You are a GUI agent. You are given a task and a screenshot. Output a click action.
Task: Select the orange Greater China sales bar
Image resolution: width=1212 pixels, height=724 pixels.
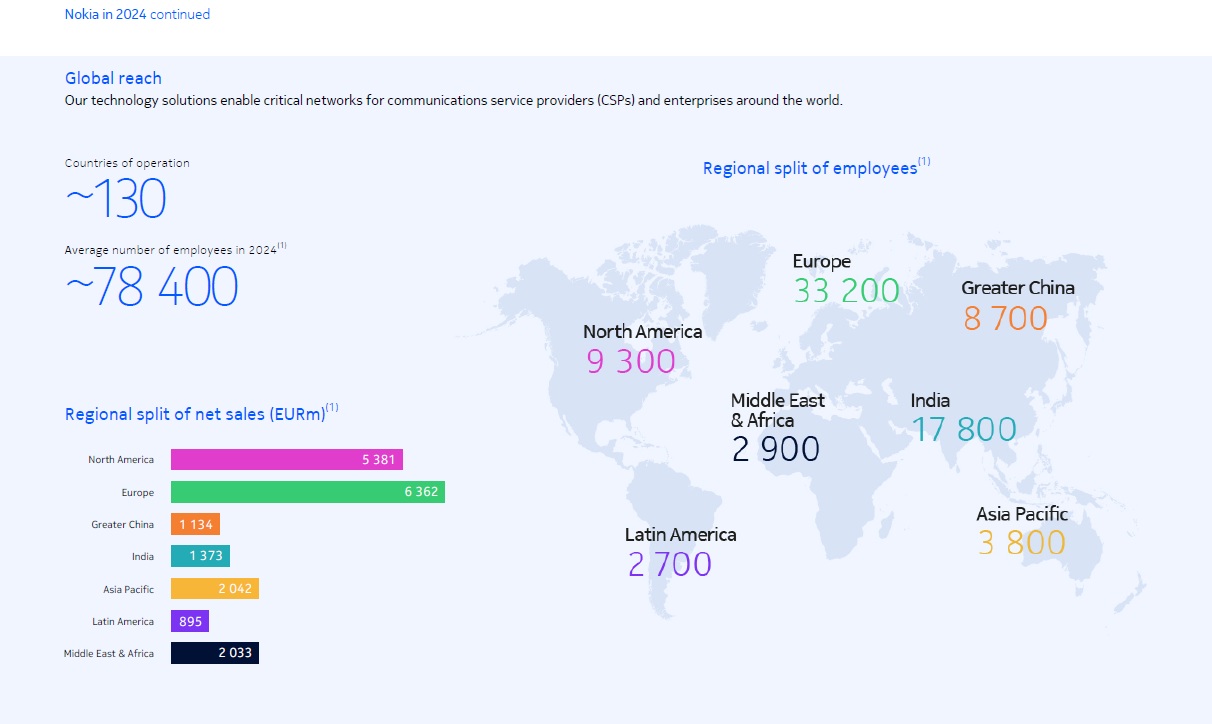[x=195, y=524]
